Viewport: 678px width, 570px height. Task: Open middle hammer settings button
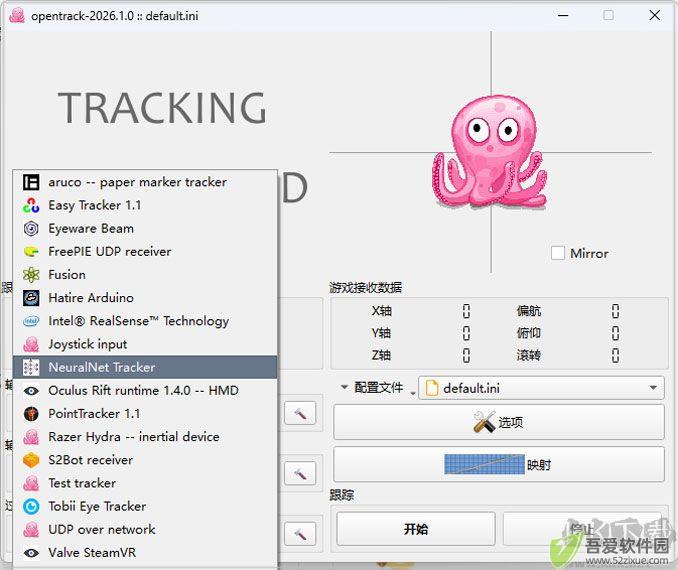[300, 474]
